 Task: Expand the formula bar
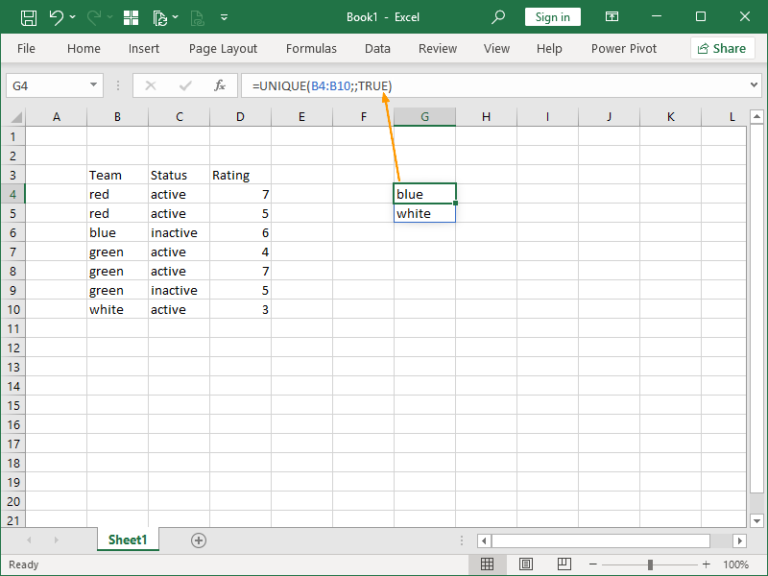[x=752, y=86]
